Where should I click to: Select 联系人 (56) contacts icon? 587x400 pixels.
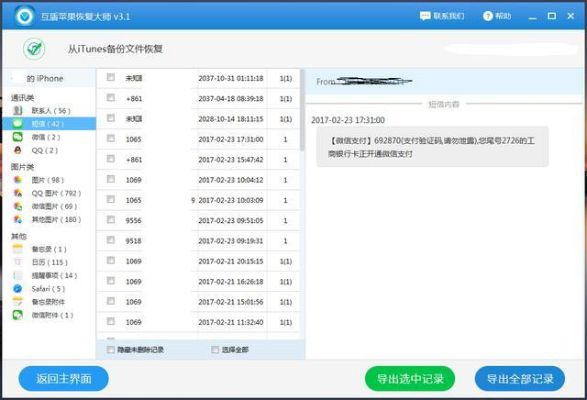point(18,110)
